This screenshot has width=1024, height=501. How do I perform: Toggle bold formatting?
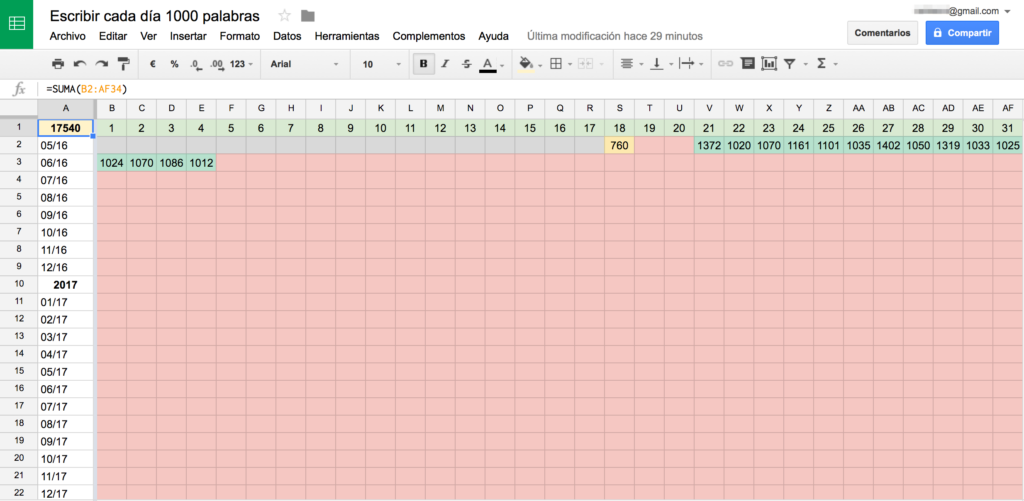424,64
